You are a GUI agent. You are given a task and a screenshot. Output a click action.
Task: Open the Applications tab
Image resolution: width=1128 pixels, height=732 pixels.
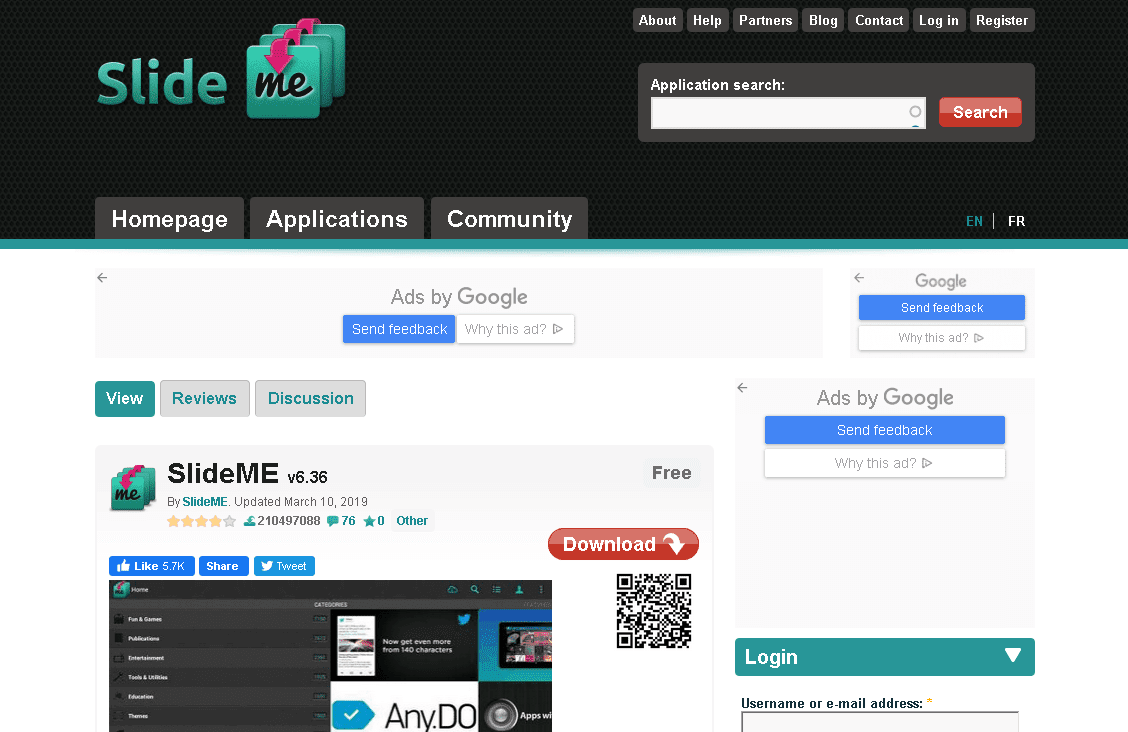[x=337, y=219]
